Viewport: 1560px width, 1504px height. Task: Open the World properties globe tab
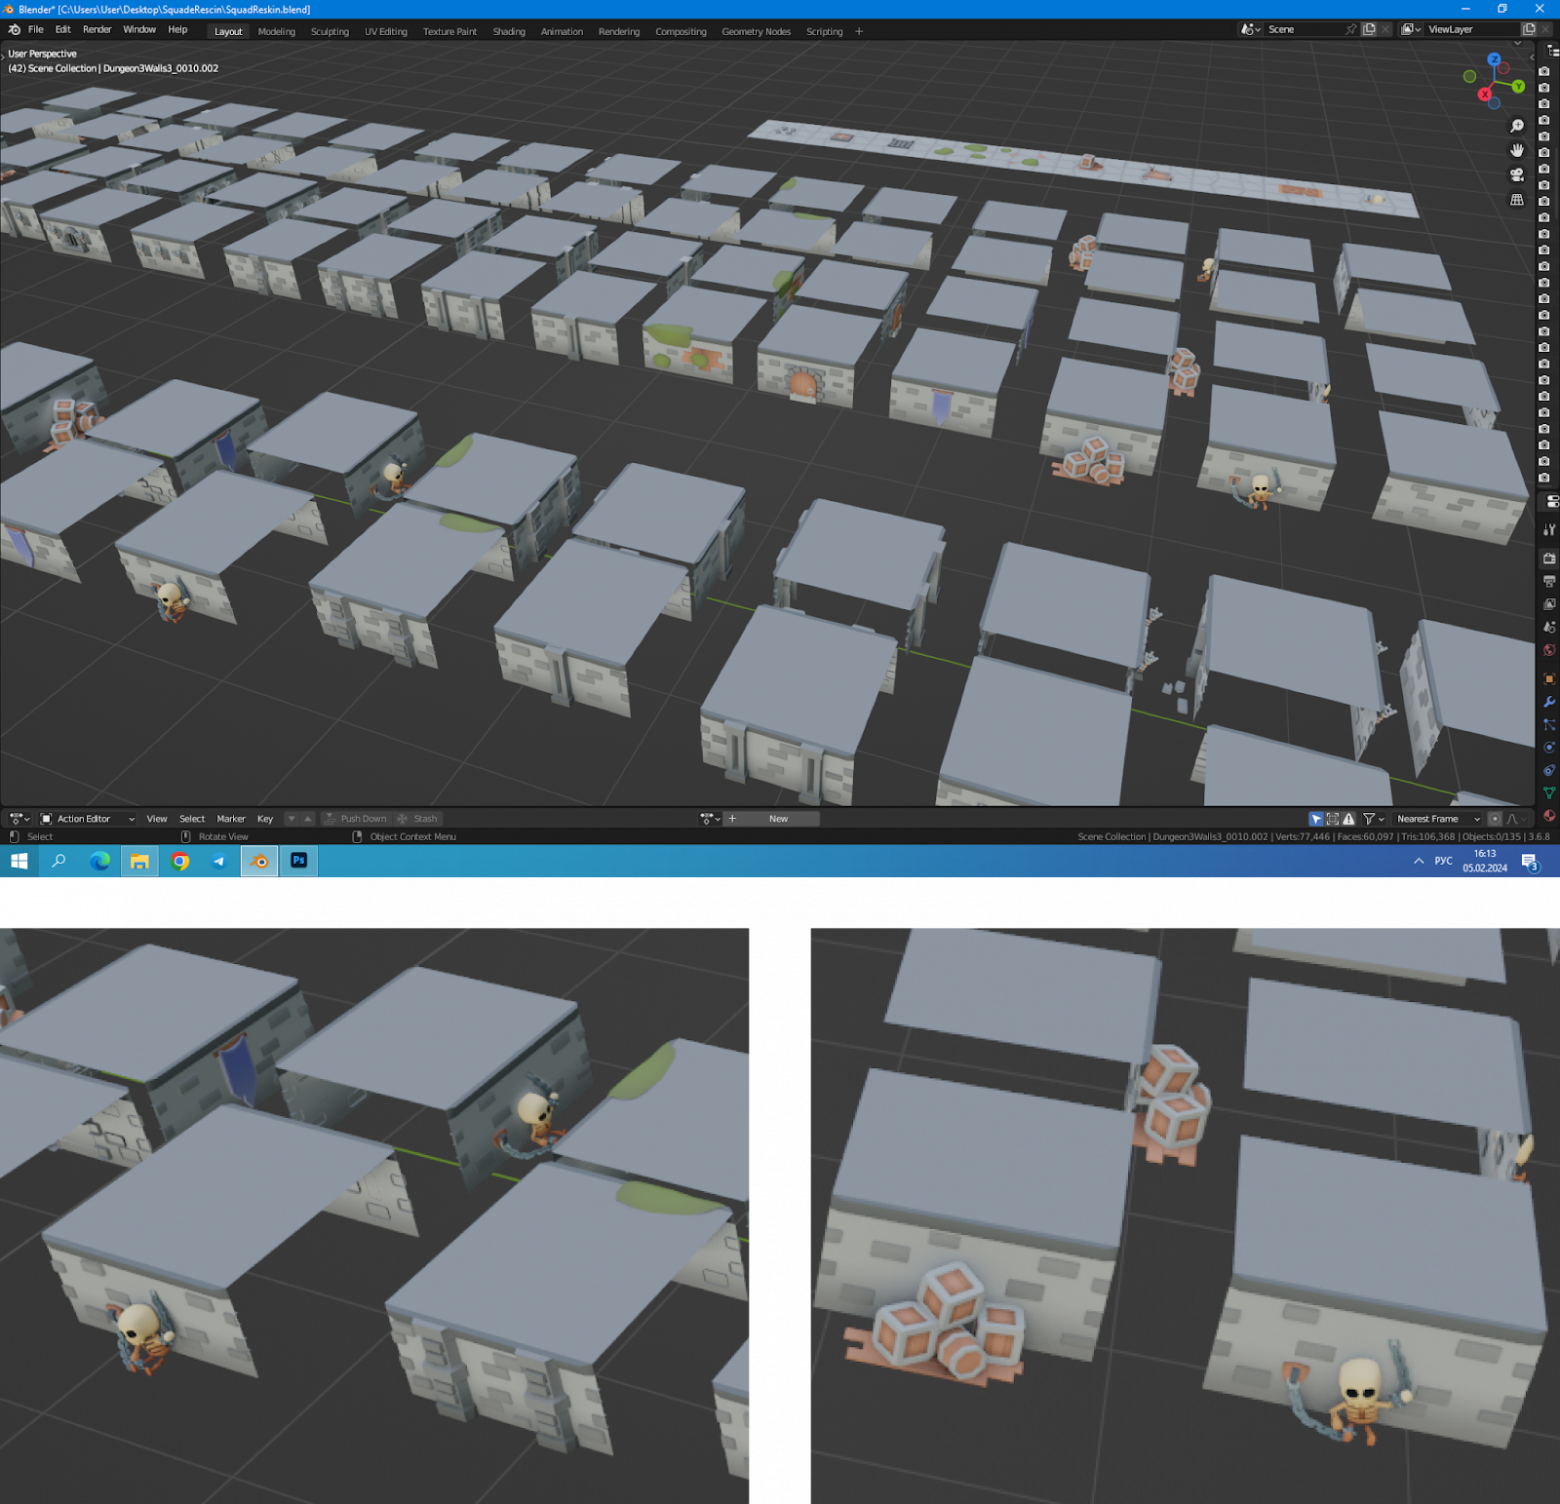[x=1549, y=650]
